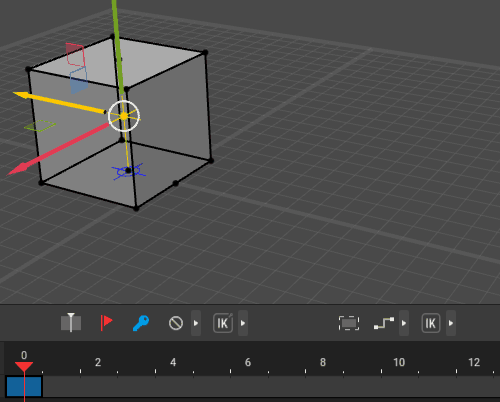
Task: Click the pin marker icon in toolbar
Action: pos(71,323)
